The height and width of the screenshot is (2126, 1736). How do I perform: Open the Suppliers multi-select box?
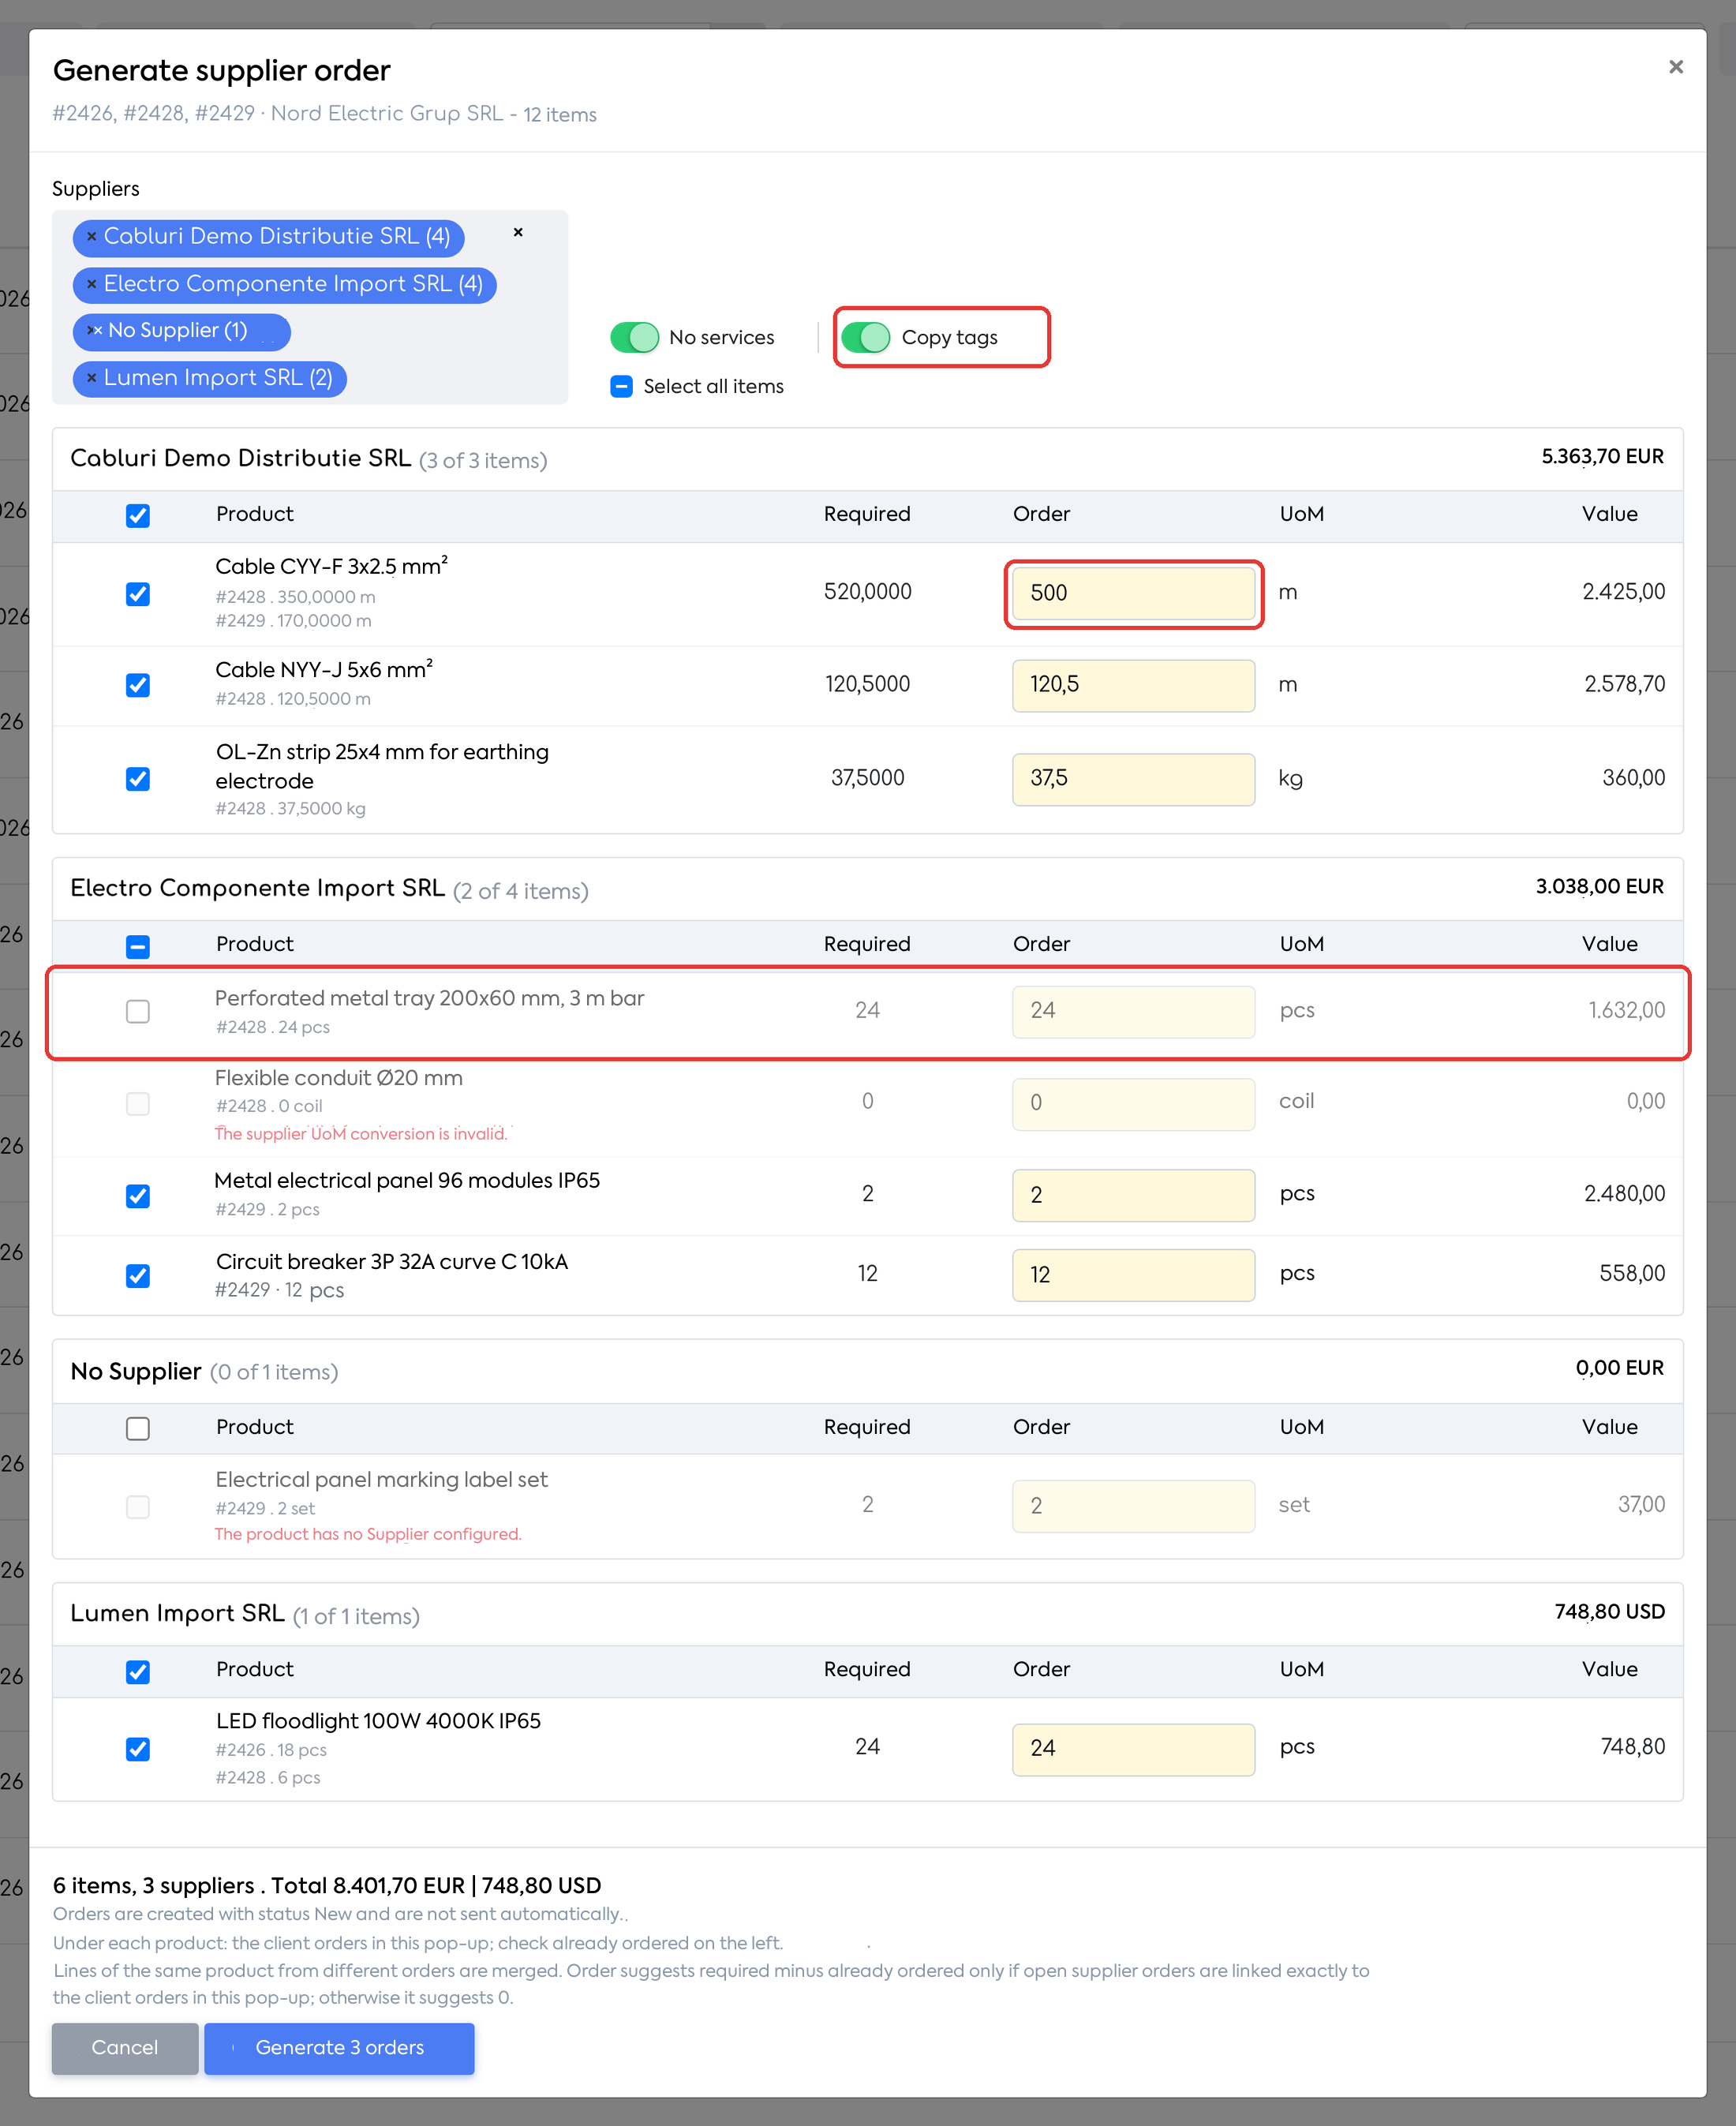310,307
